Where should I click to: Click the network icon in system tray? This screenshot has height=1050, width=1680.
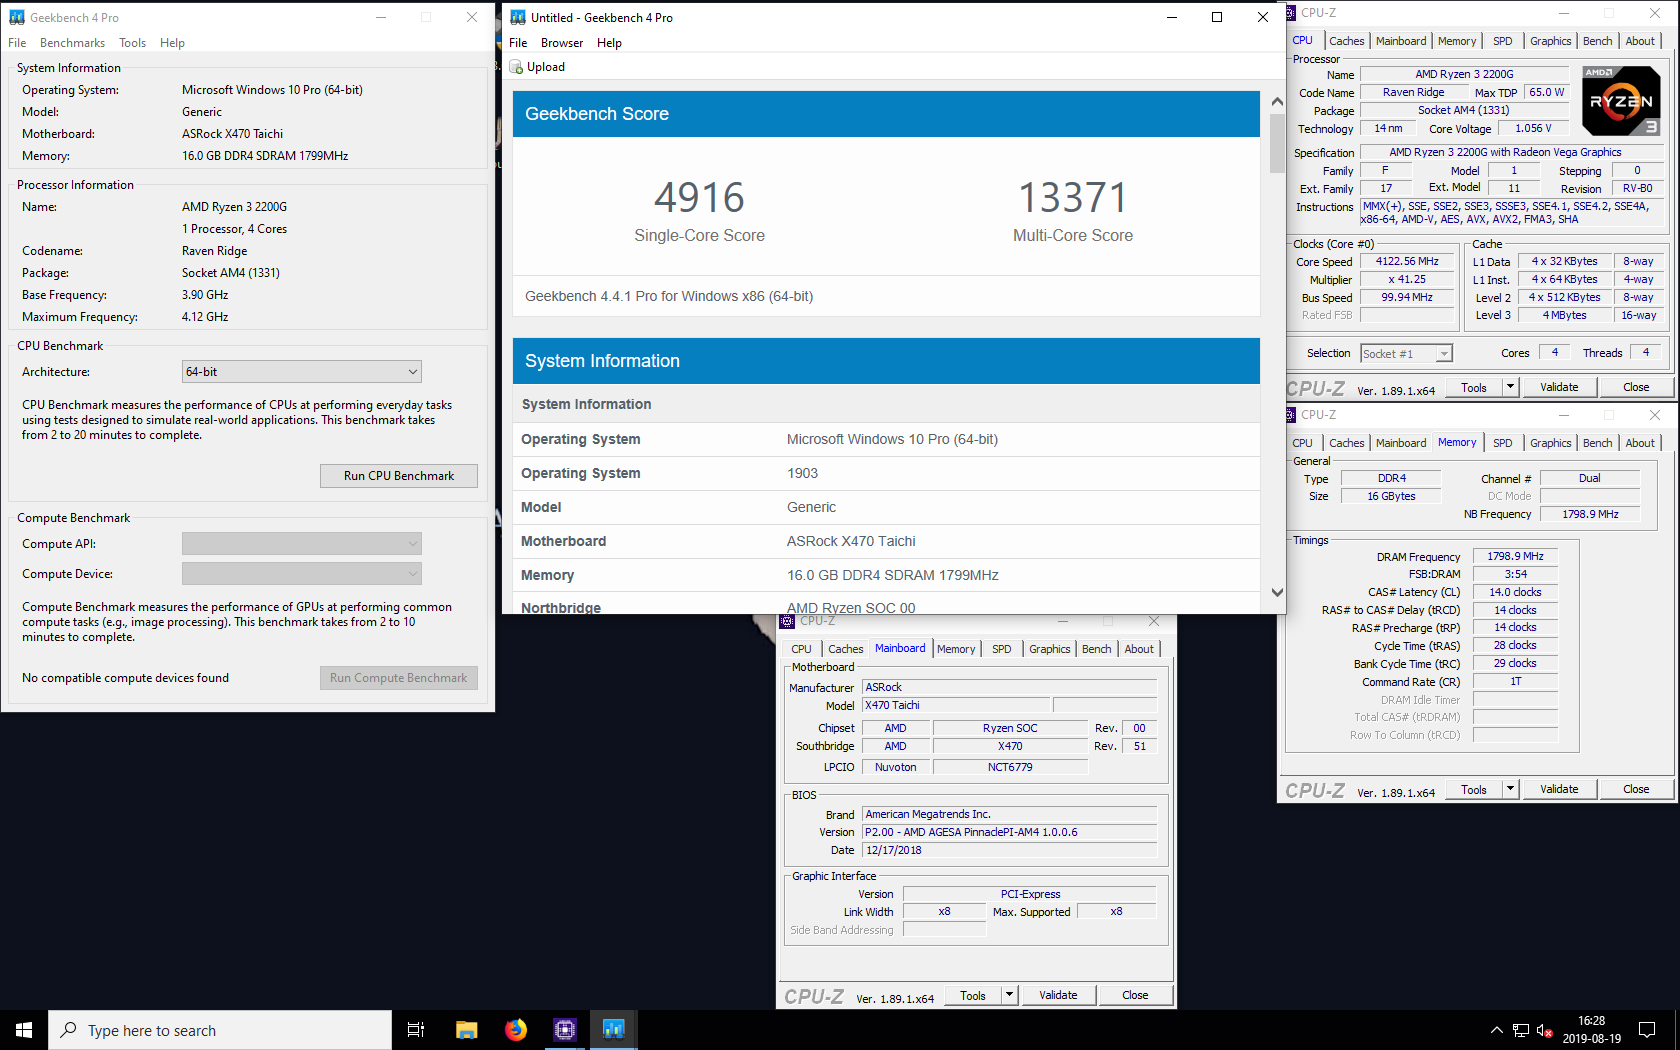pos(1520,1030)
